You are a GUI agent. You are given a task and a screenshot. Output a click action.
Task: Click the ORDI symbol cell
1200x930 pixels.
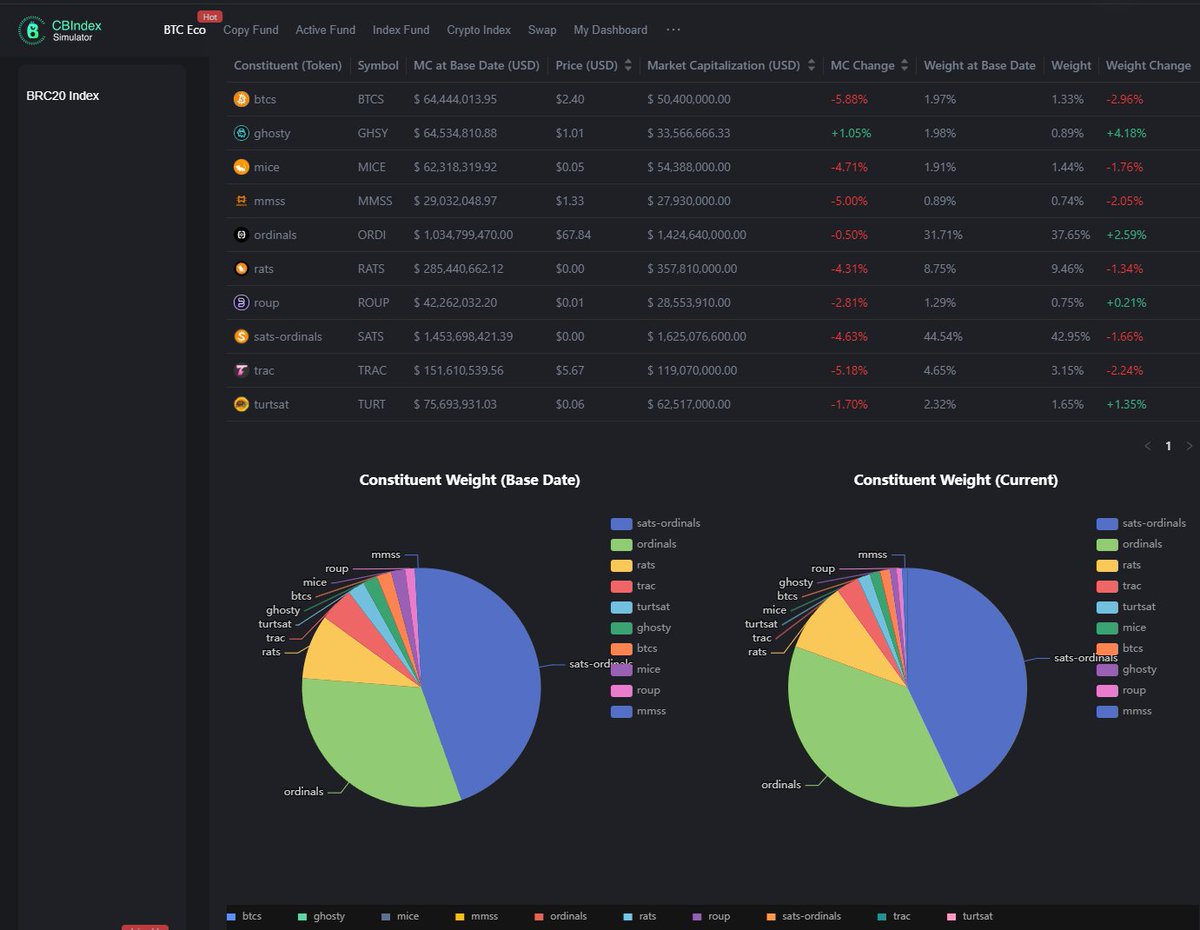click(x=373, y=235)
